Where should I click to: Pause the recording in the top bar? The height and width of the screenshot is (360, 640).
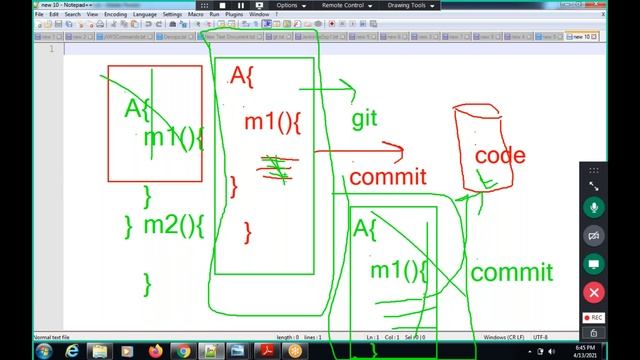(241, 5)
